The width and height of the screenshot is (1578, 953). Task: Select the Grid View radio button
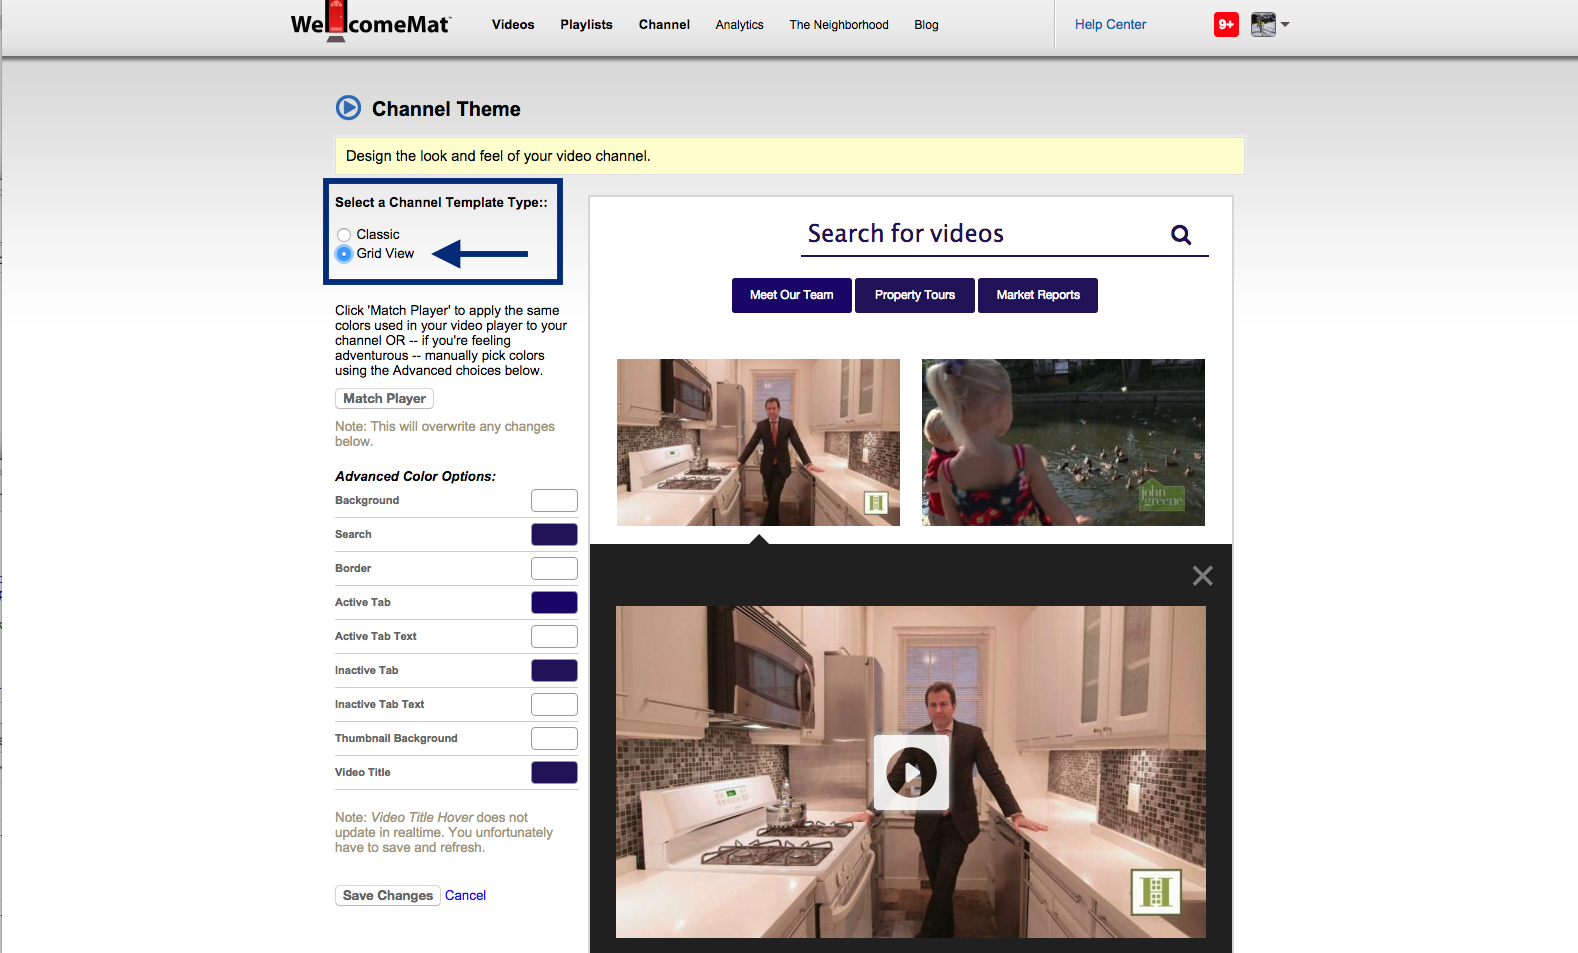point(344,254)
